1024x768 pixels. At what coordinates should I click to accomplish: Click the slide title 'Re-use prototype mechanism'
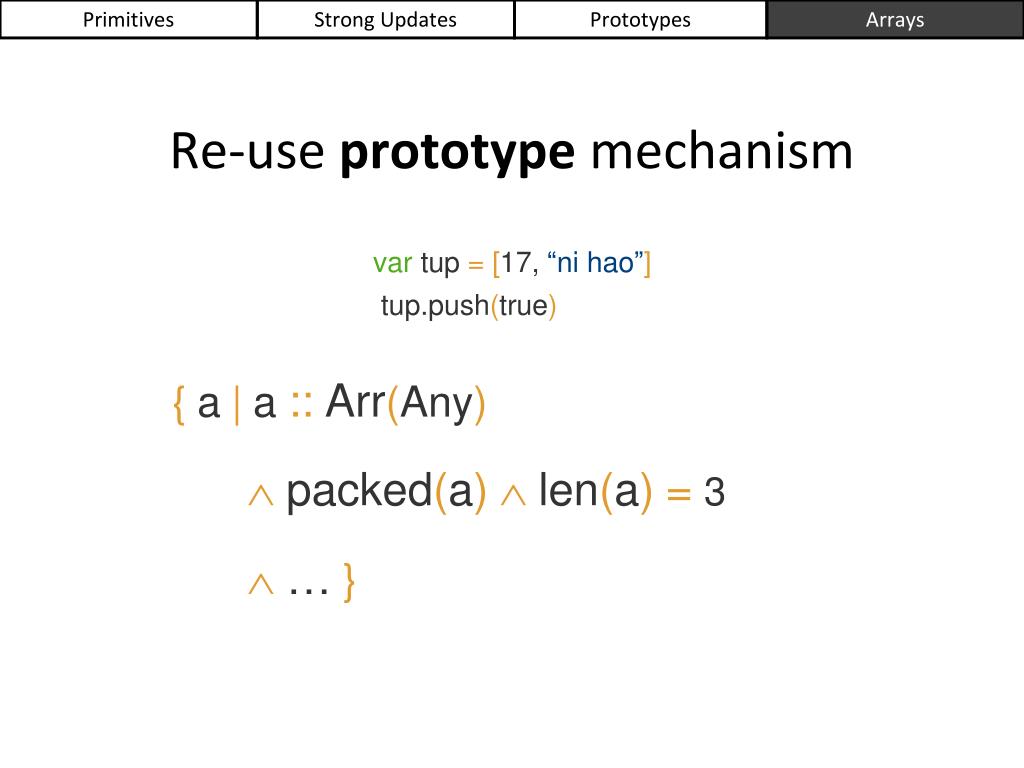[511, 152]
